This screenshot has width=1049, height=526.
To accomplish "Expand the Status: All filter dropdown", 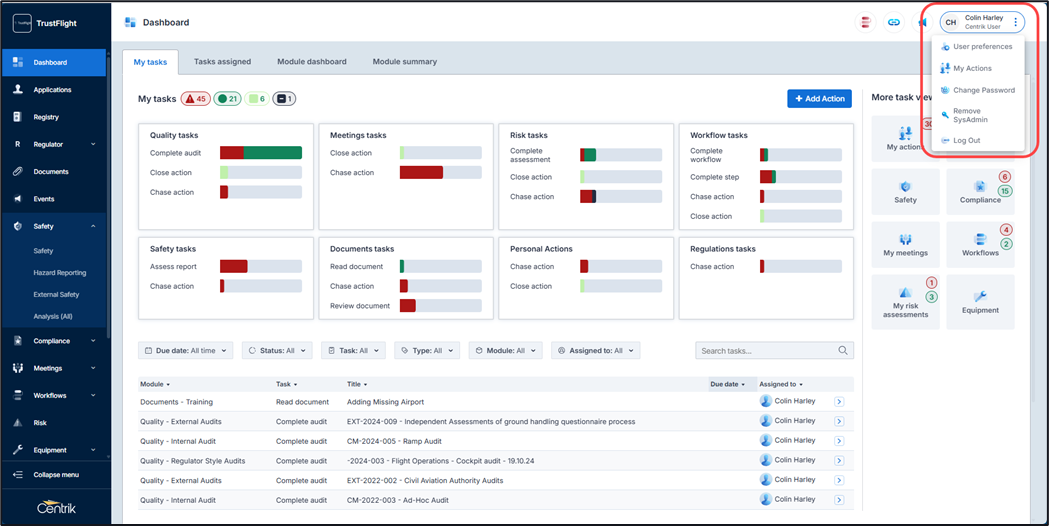I will (x=276, y=351).
